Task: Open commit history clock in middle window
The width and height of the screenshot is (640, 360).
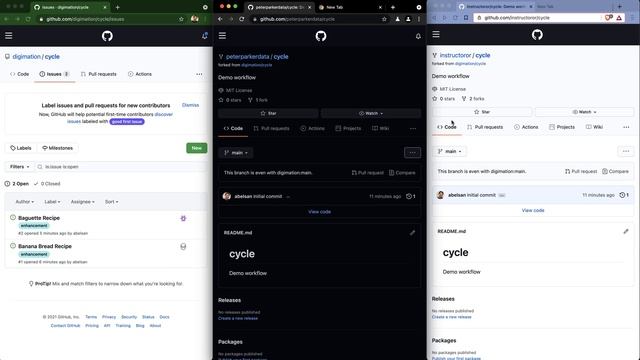Action: point(411,196)
